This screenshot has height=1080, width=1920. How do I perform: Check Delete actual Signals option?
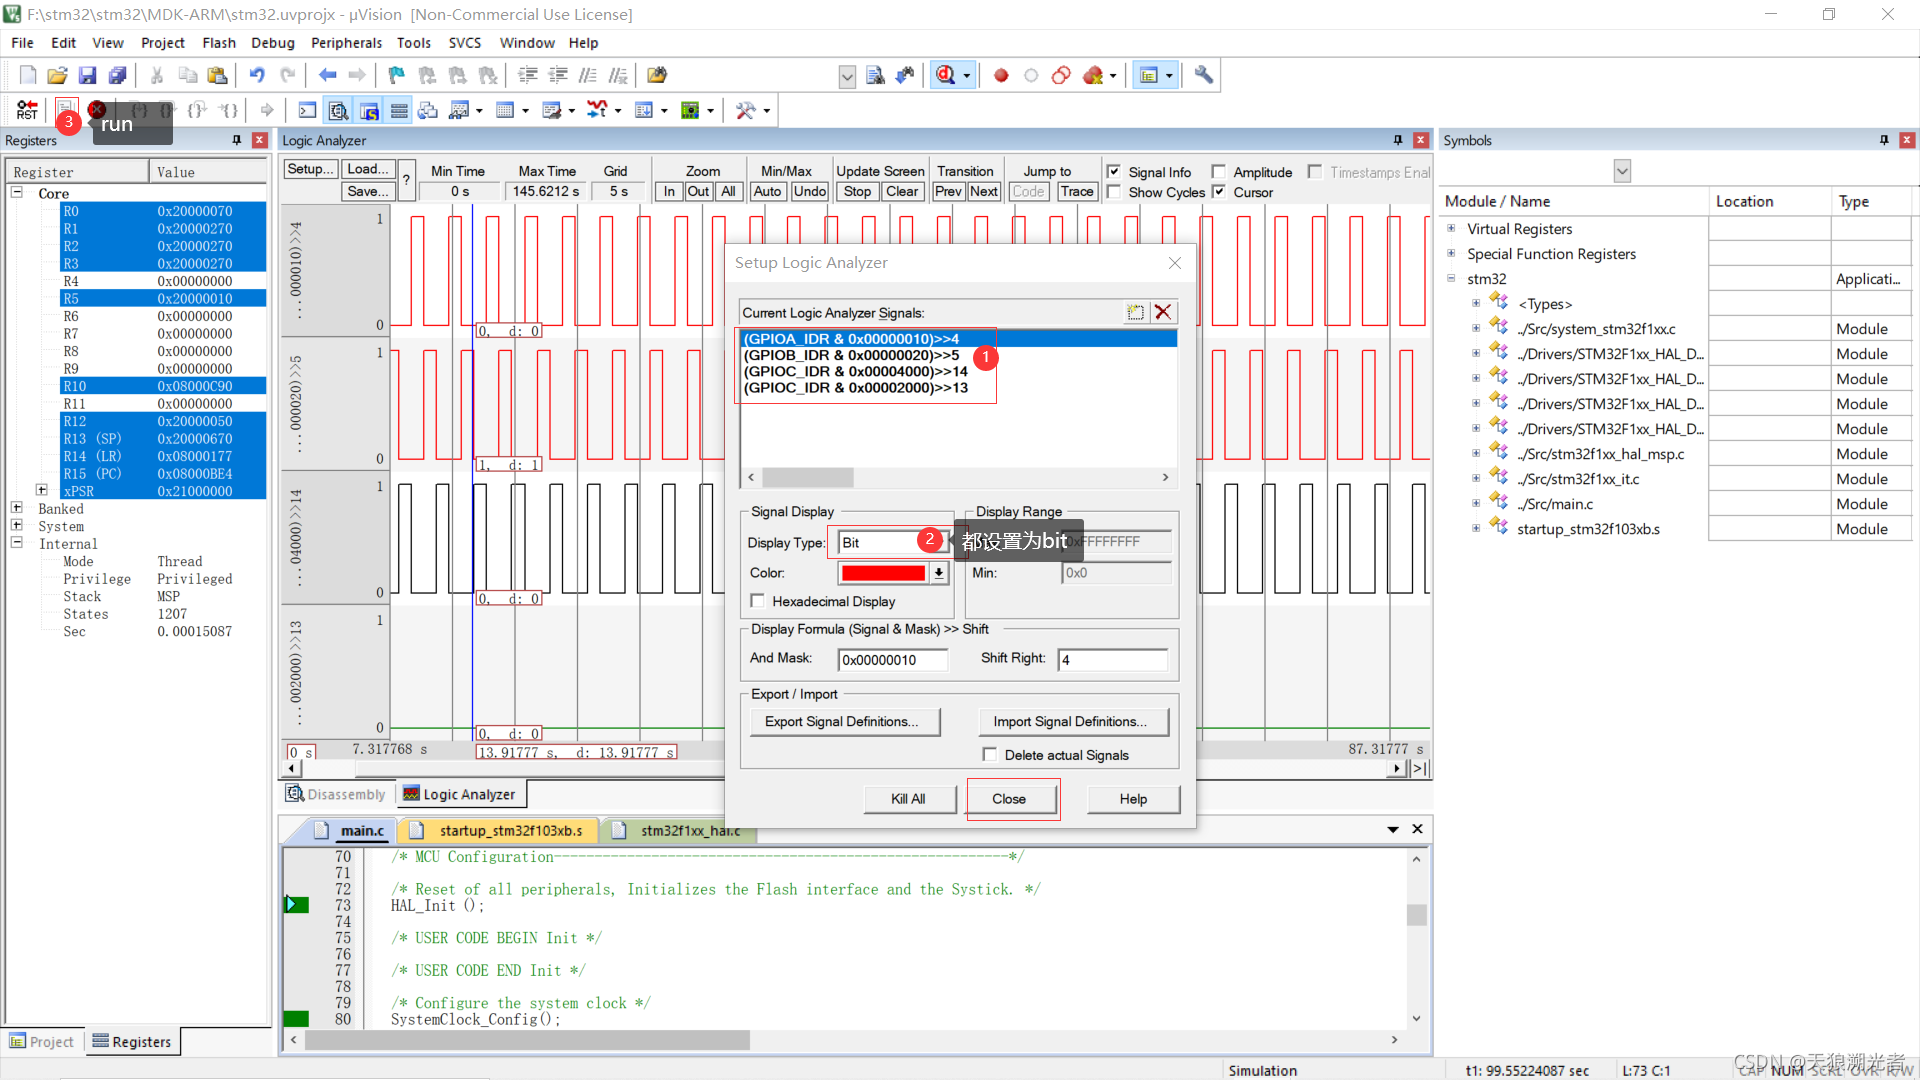pos(990,755)
